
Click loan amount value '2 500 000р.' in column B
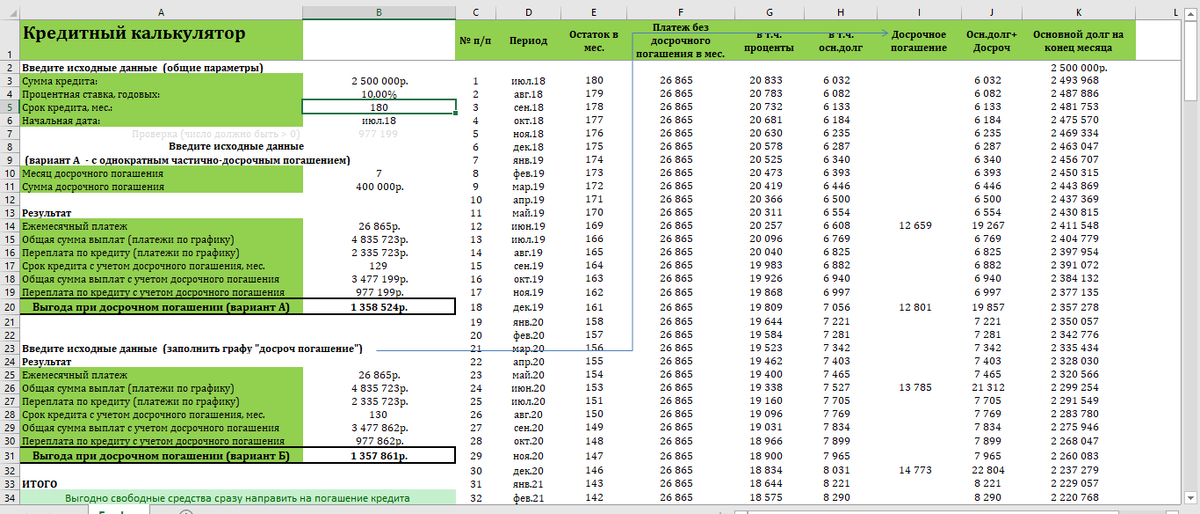coord(379,80)
